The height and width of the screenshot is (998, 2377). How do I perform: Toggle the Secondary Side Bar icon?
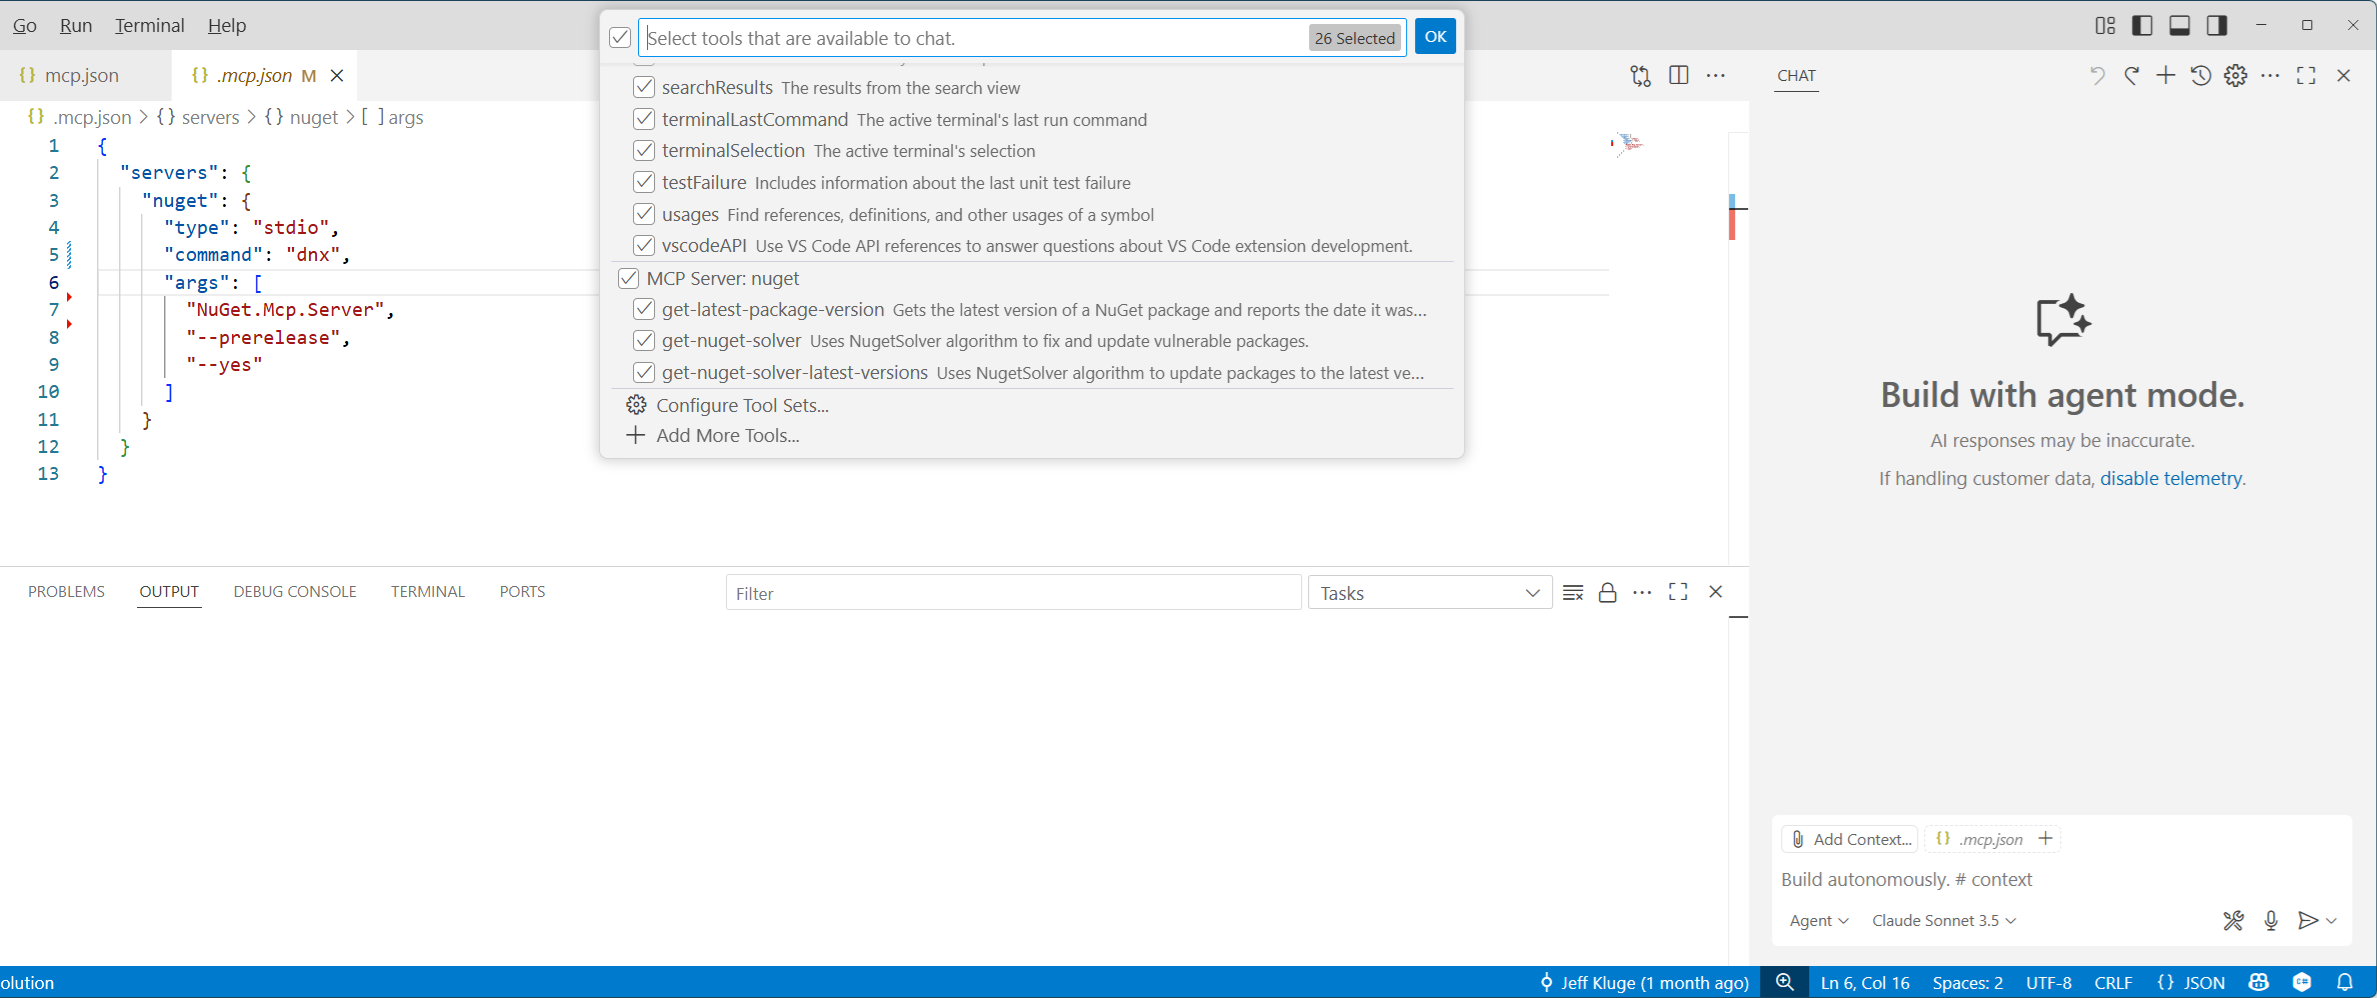[x=2217, y=26]
